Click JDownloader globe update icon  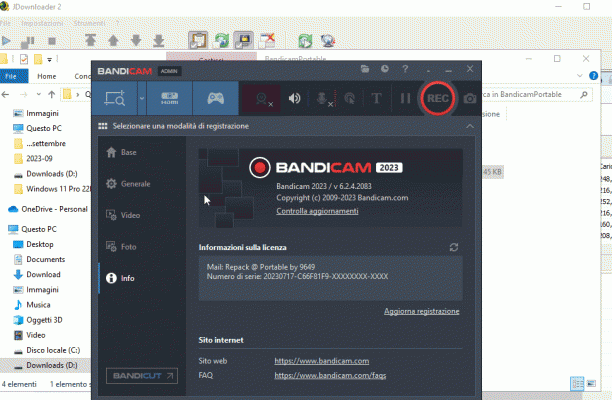[328, 41]
